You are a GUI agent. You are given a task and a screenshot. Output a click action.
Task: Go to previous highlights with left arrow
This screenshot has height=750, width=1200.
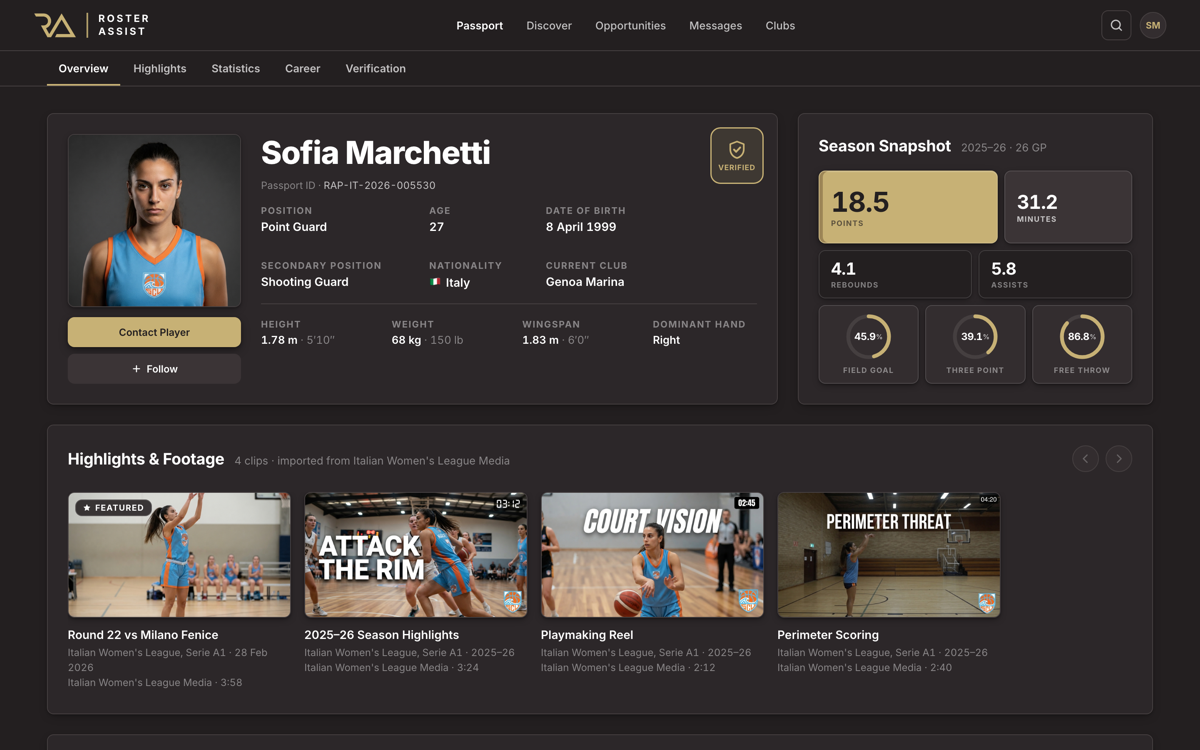coord(1085,459)
